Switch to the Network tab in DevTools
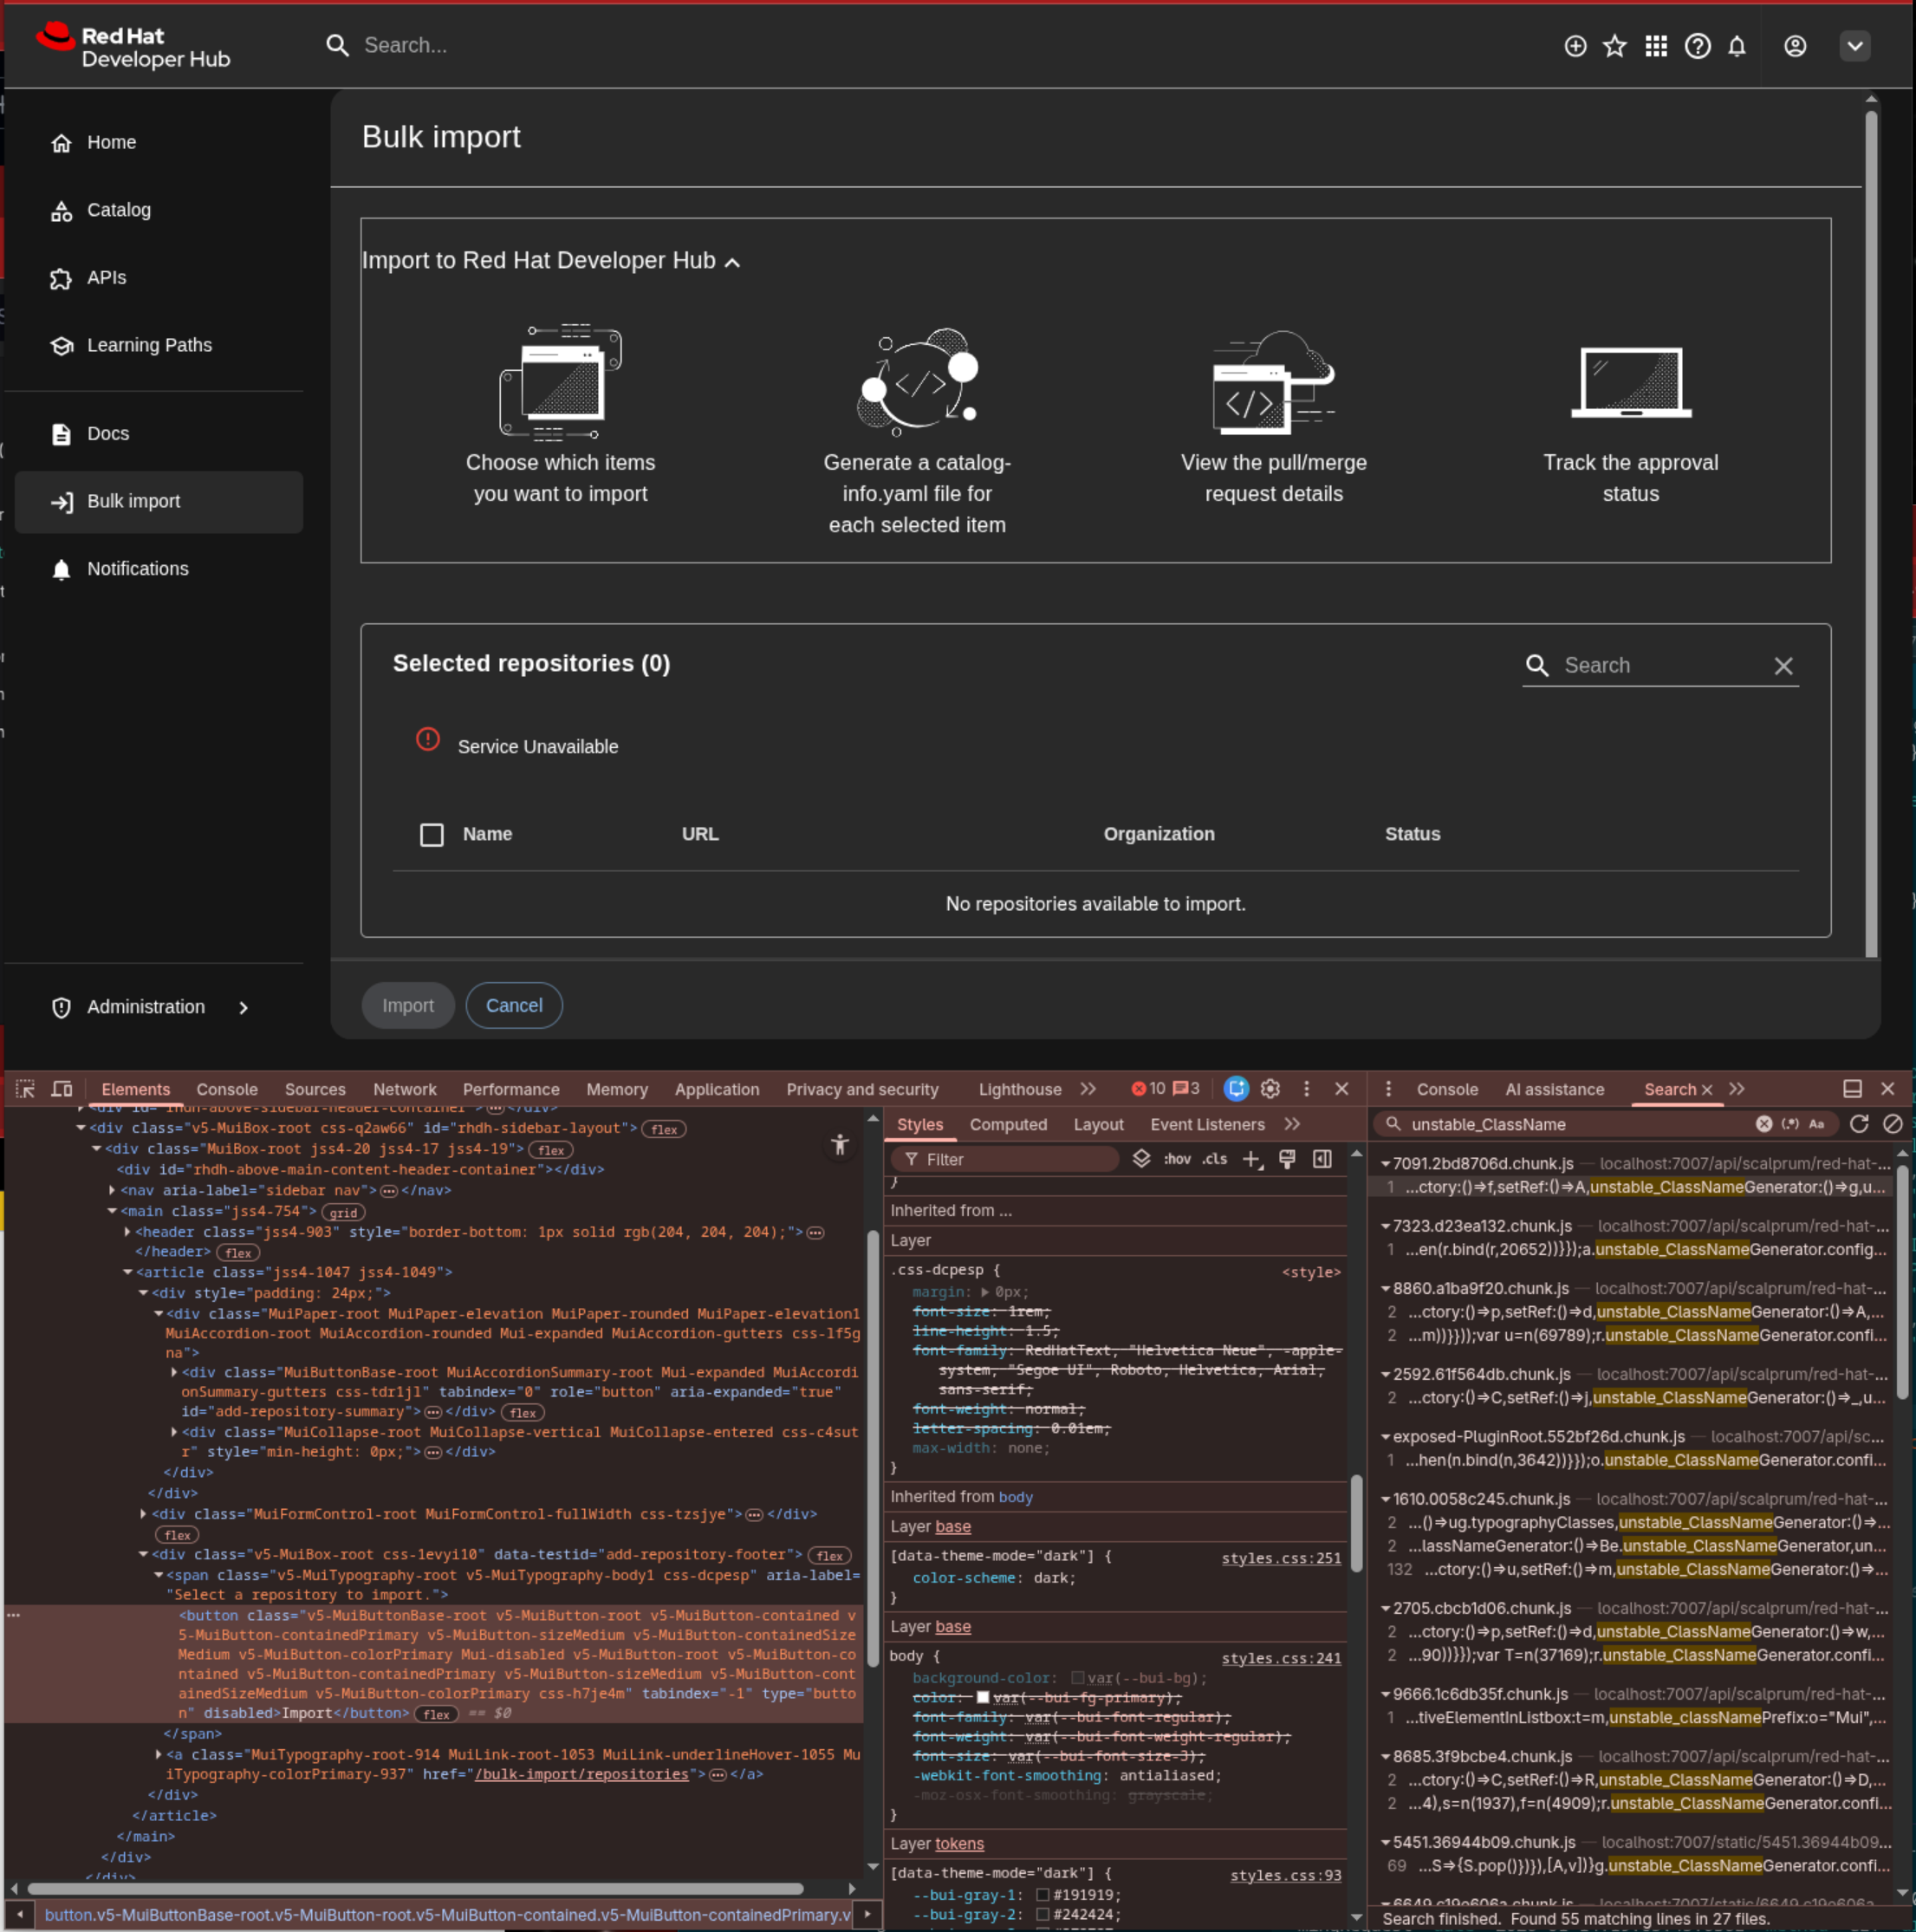 [x=404, y=1090]
